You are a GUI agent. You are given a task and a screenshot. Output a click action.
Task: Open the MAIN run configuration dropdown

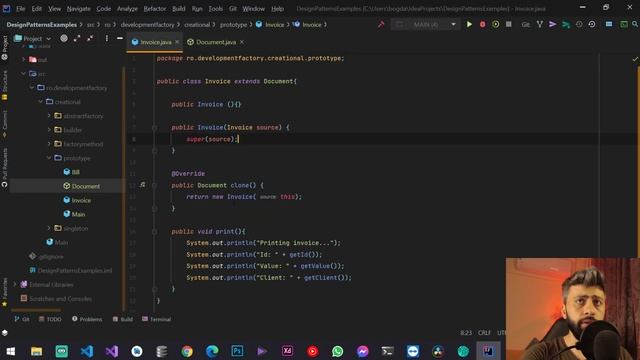pyautogui.click(x=425, y=24)
